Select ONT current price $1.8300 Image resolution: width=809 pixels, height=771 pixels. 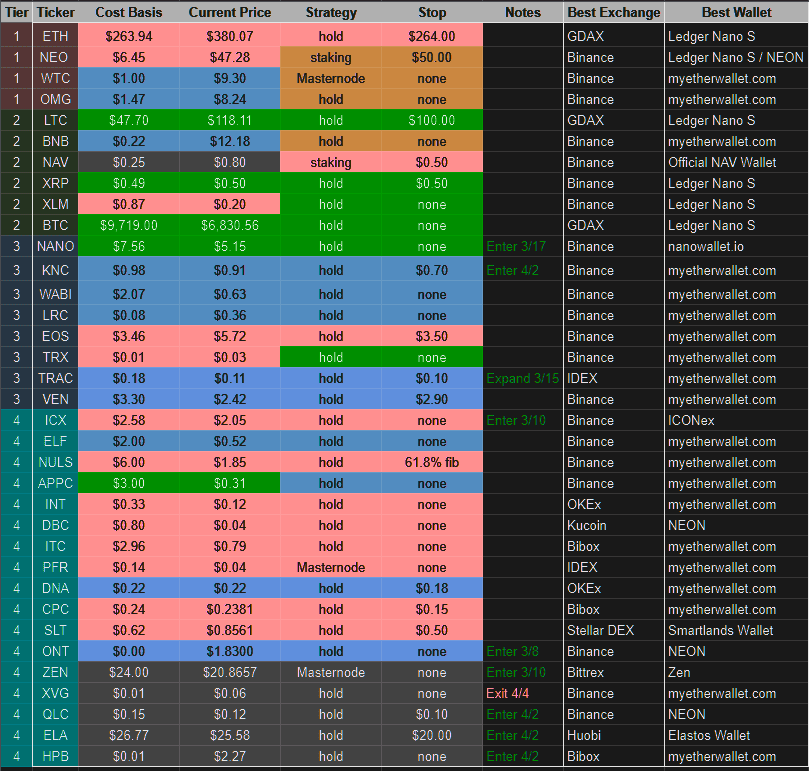coord(230,651)
